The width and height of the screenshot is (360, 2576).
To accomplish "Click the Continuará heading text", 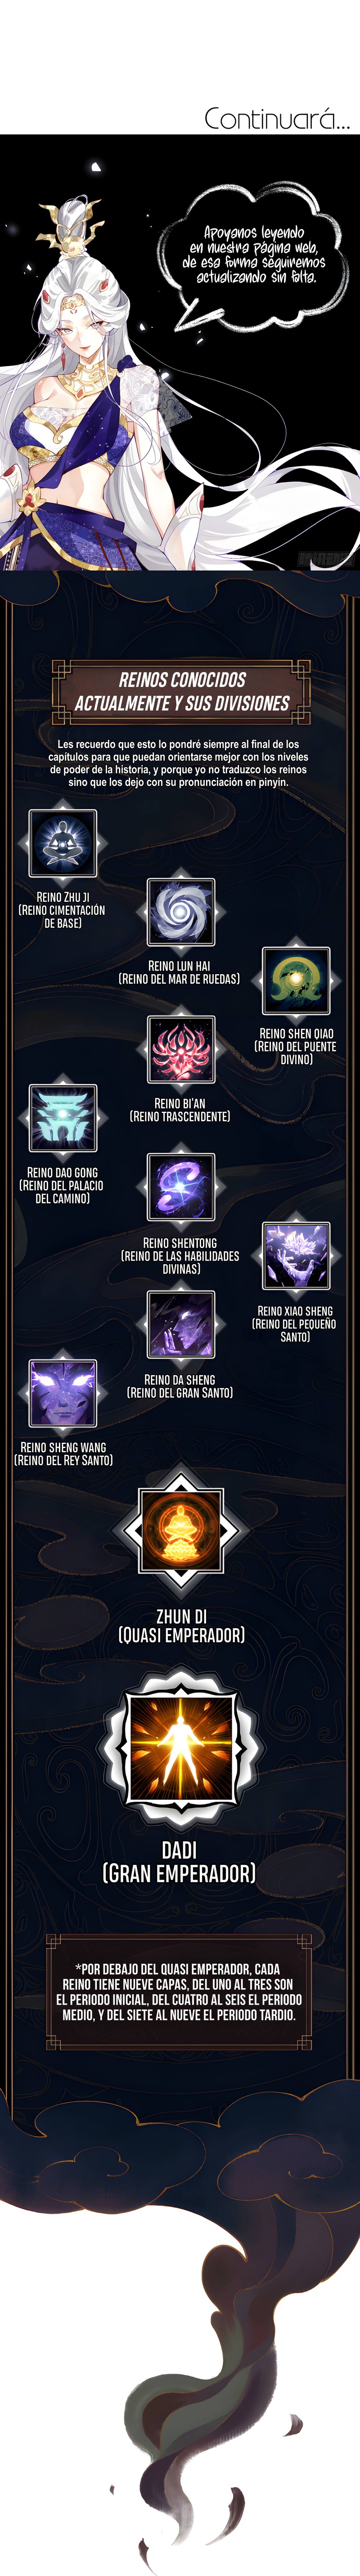I will click(x=277, y=119).
